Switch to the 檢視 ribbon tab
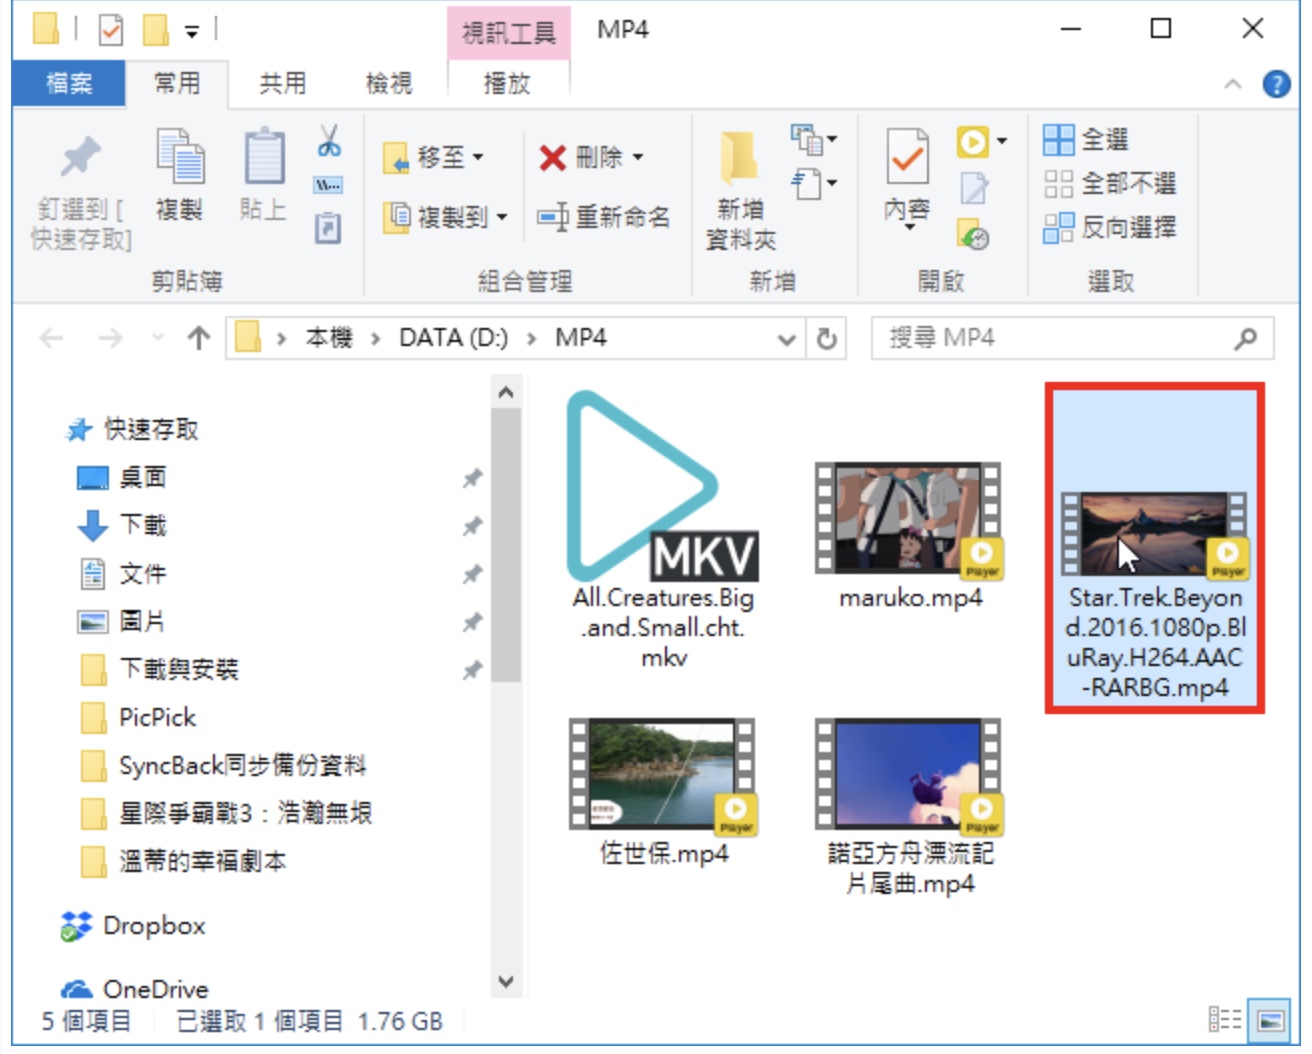The image size is (1312, 1054). [x=389, y=83]
